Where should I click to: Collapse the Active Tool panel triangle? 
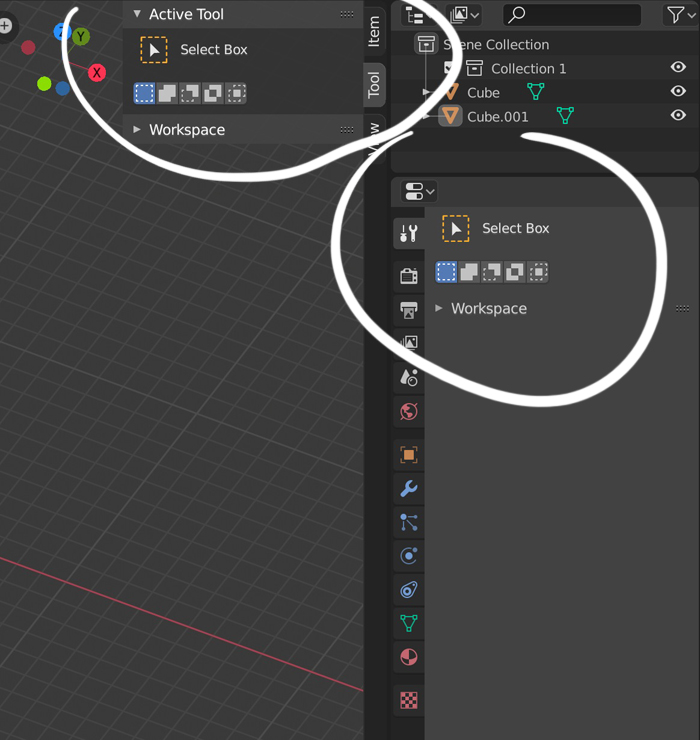[137, 14]
